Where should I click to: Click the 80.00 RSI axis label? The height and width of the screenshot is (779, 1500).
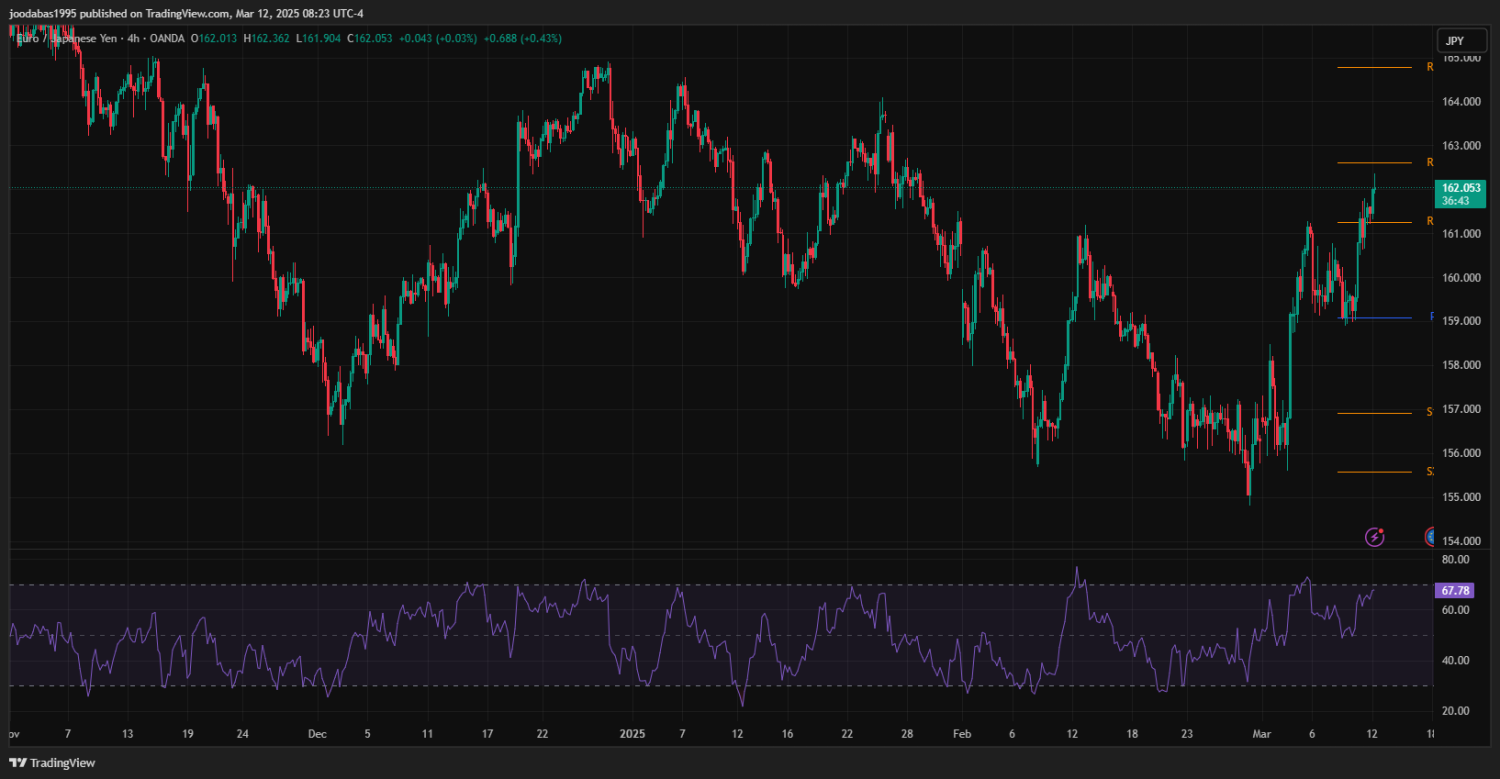[x=1456, y=560]
